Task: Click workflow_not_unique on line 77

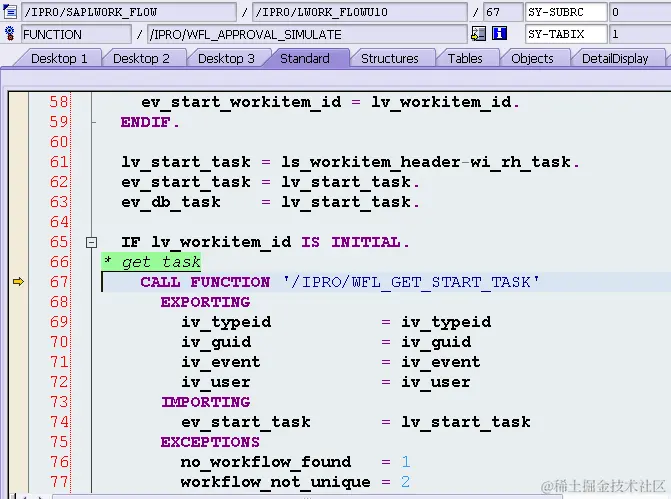Action: [276, 482]
